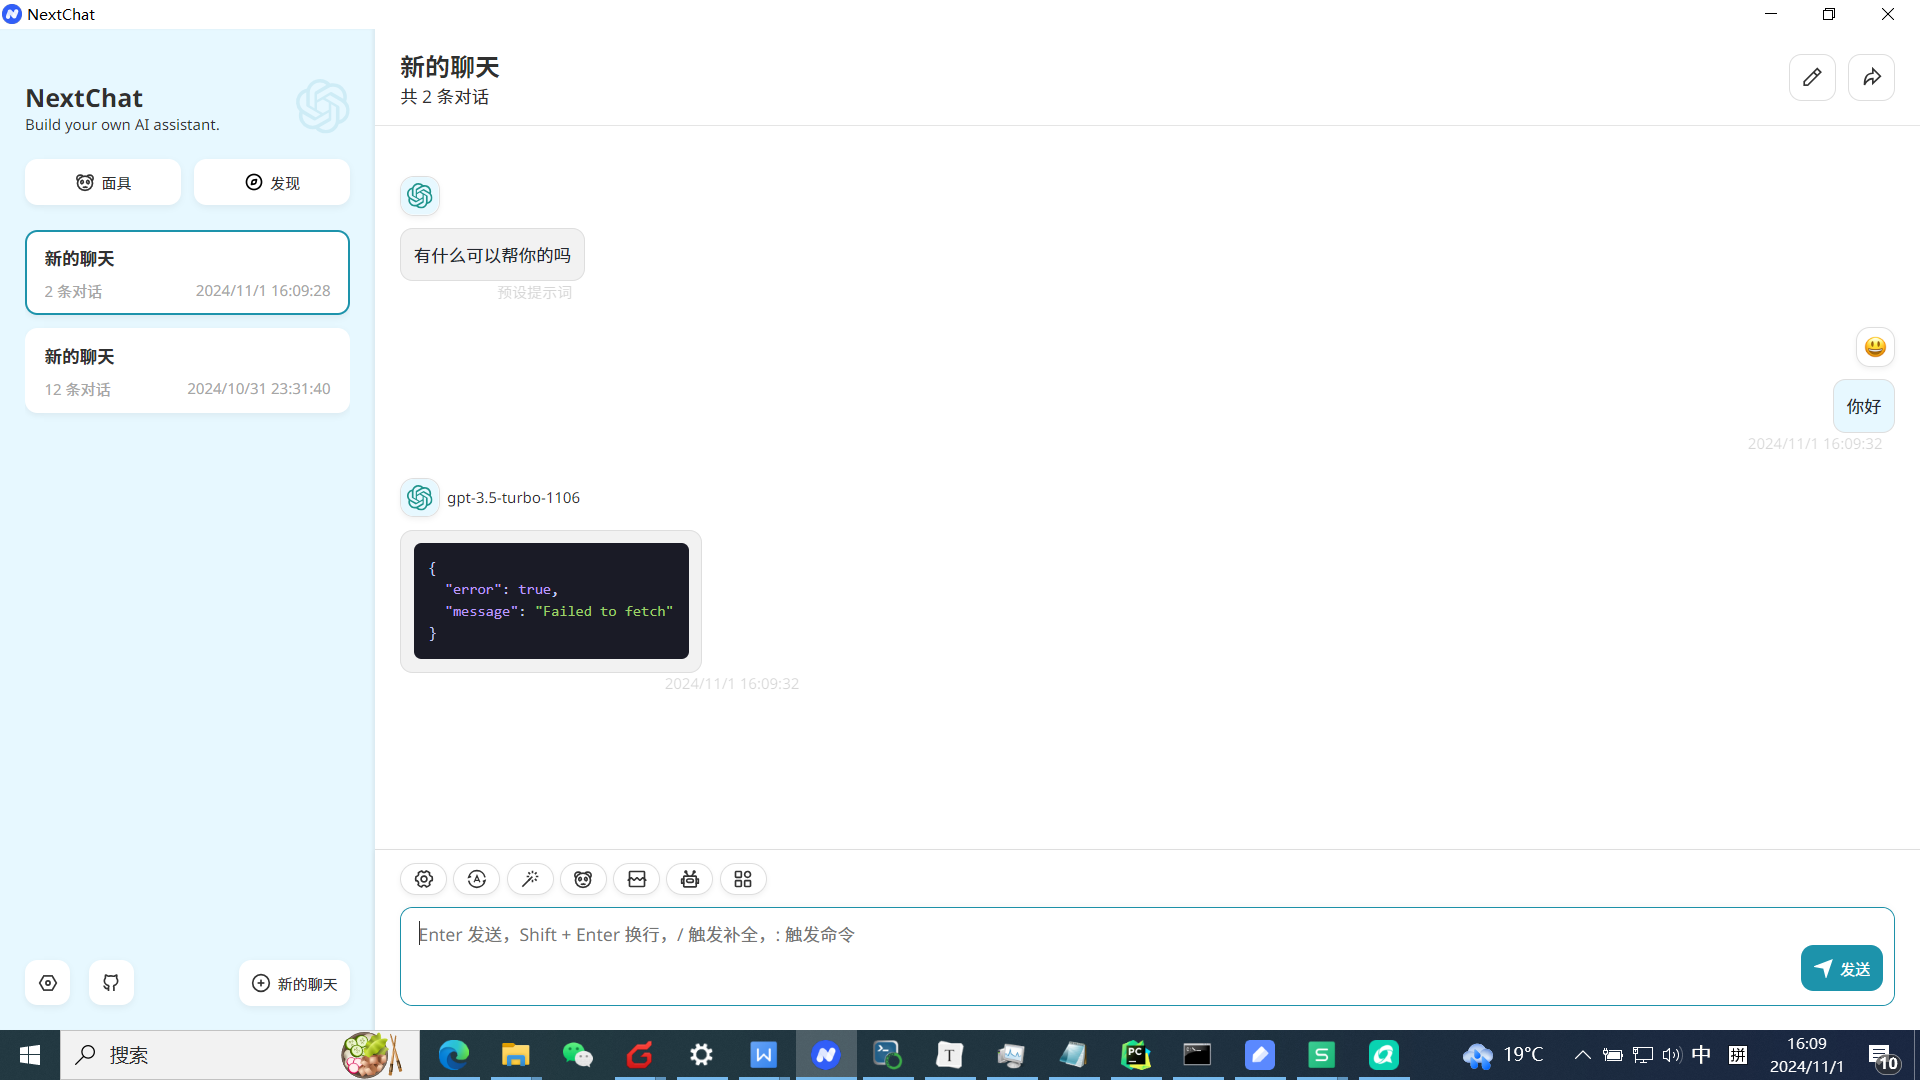1920x1080 pixels.
Task: Start a 新的聊天 from bottom button
Action: [294, 984]
